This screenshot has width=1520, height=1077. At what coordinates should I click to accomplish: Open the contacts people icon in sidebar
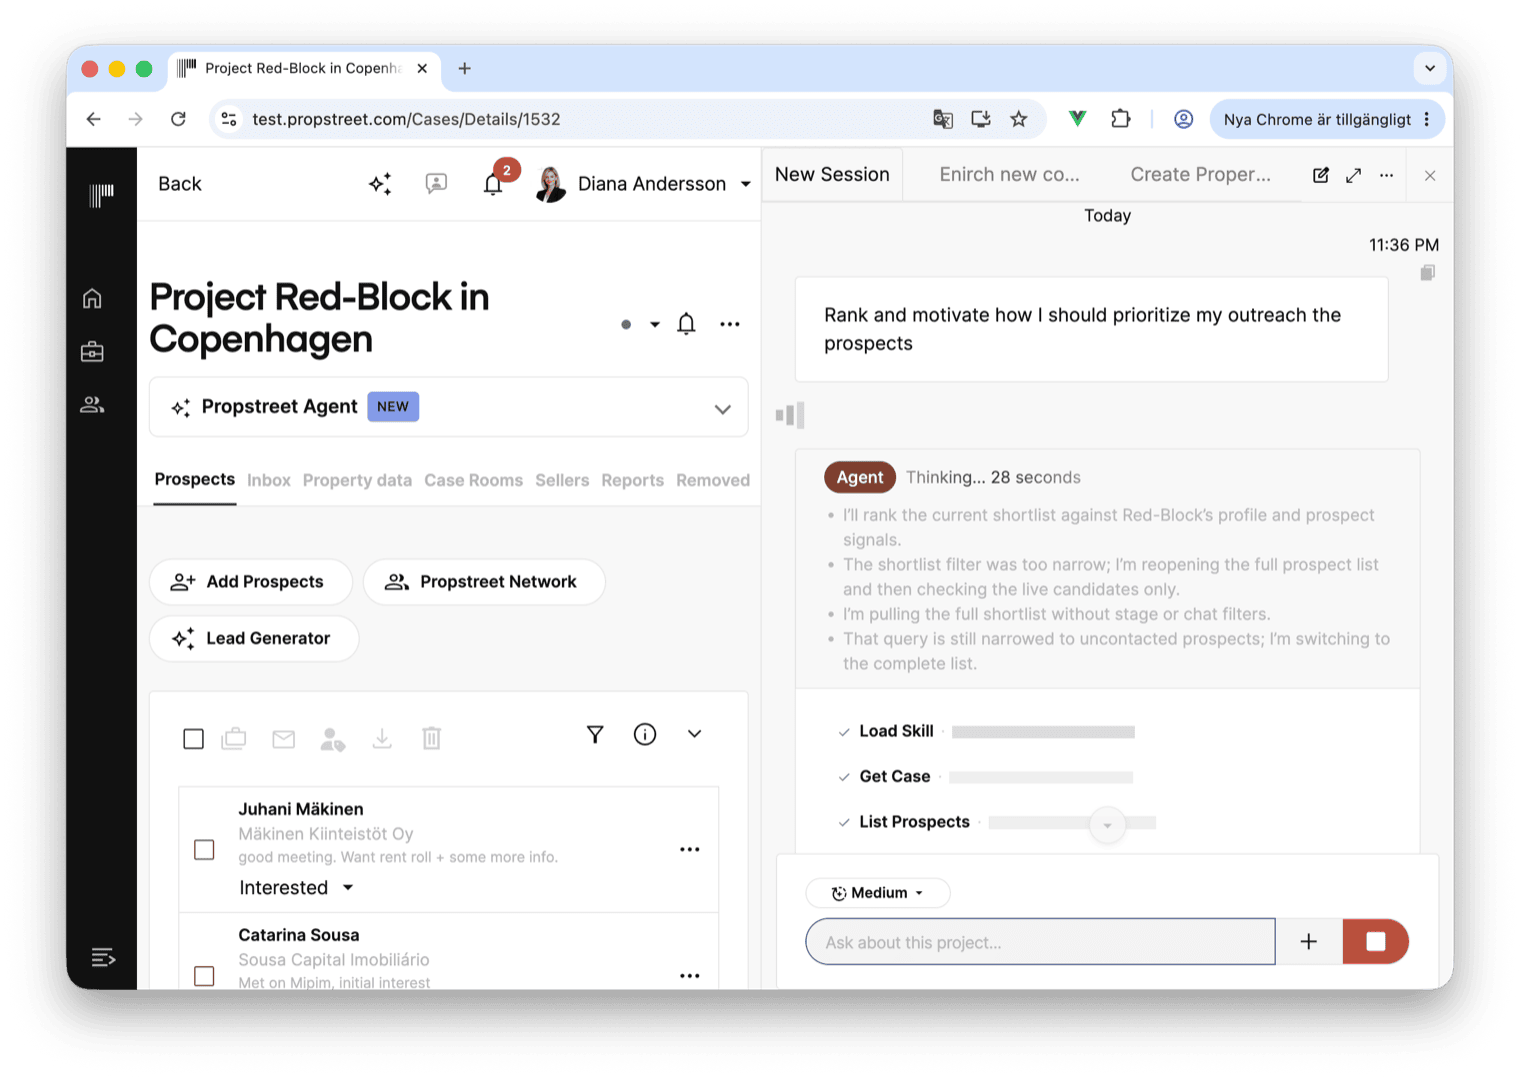(92, 405)
